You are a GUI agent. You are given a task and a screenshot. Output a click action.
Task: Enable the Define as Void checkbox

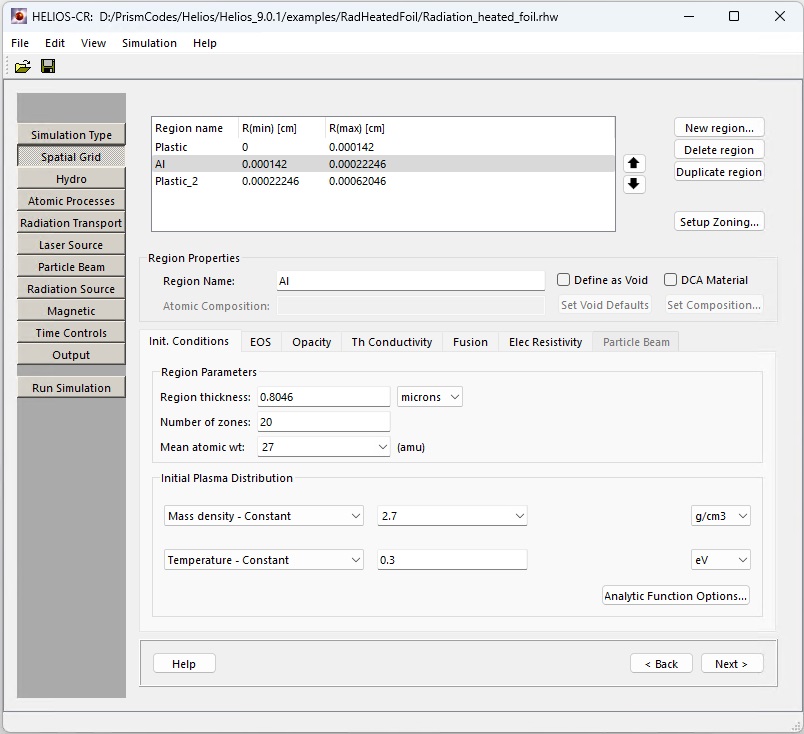pos(564,280)
